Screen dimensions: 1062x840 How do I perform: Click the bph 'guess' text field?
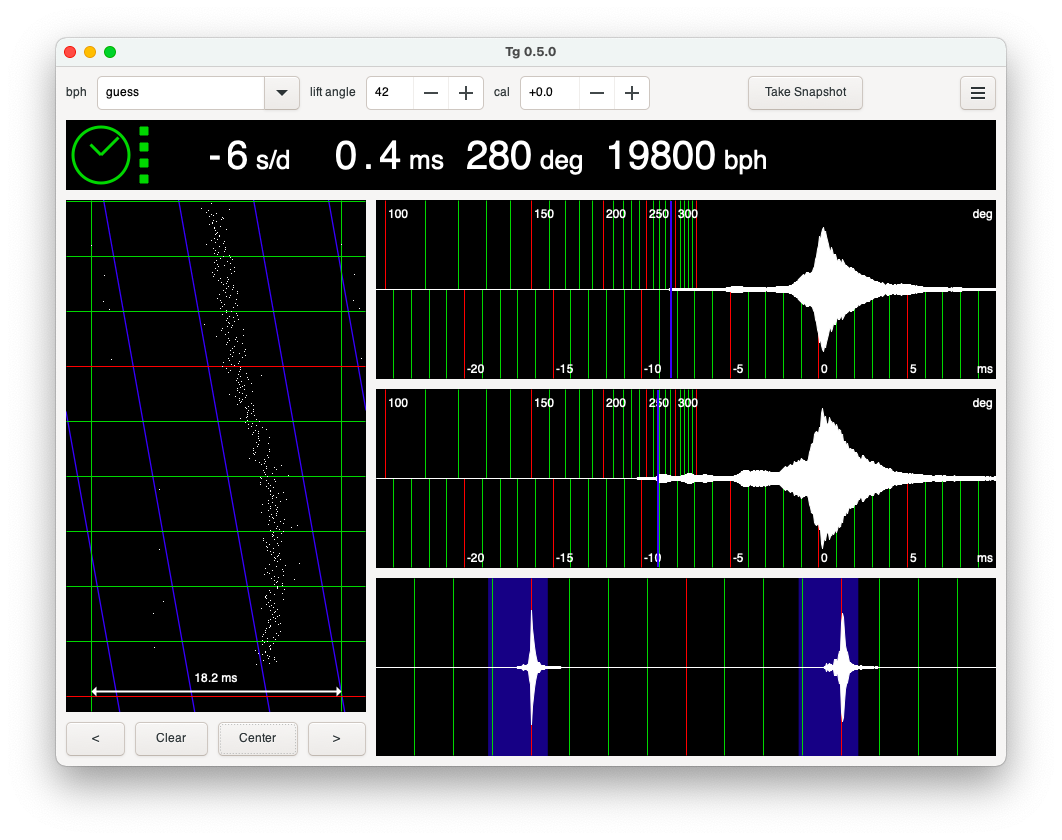(x=180, y=93)
